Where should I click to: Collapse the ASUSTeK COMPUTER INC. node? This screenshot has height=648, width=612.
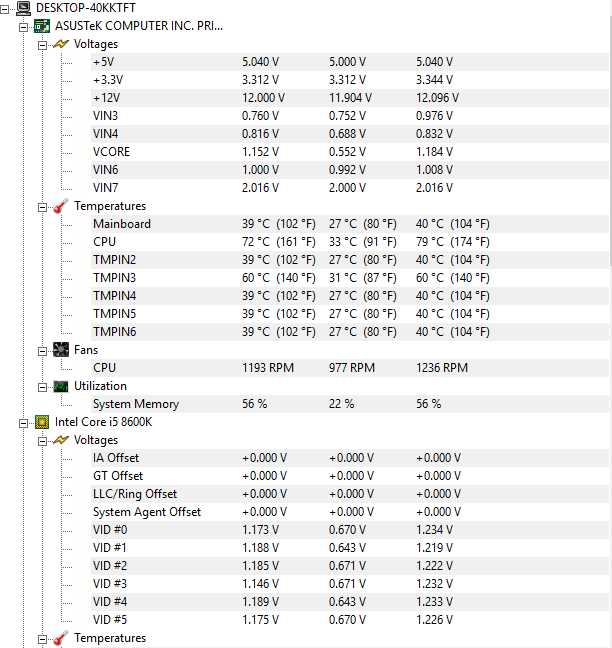pos(24,26)
